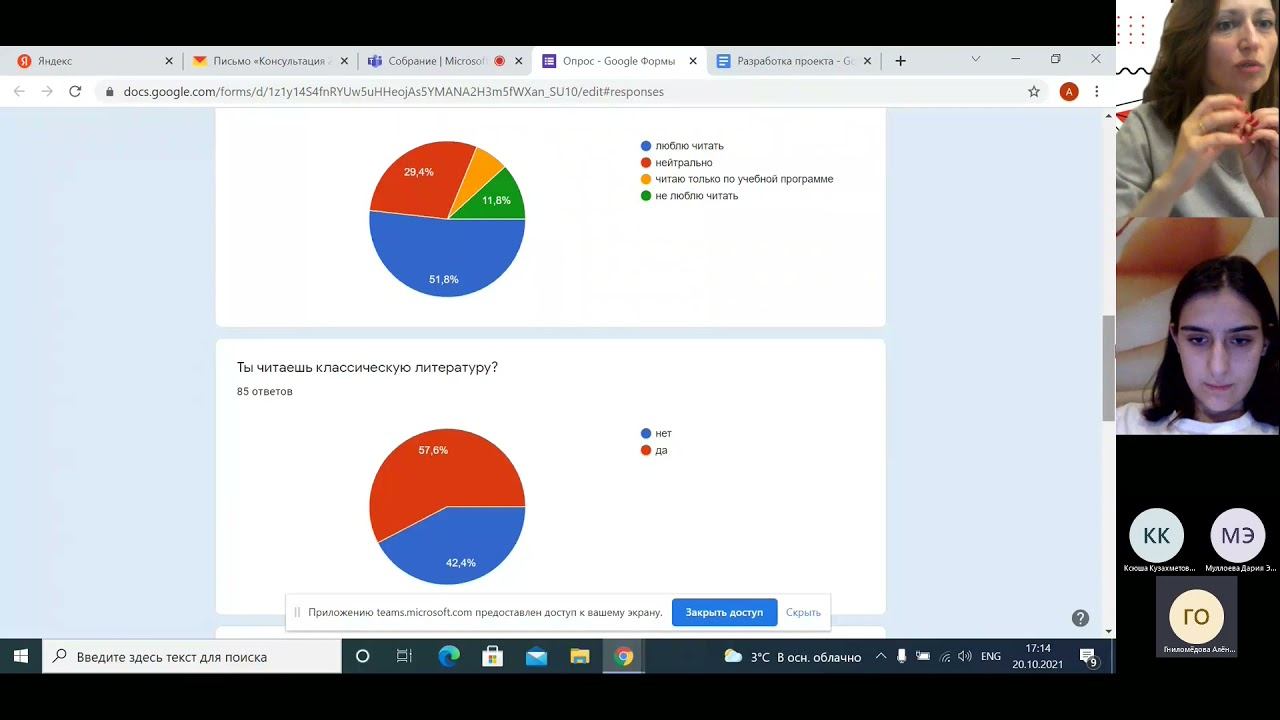The image size is (1280, 720).
Task: Close the Опрос - Google Формы tab
Action: (693, 61)
